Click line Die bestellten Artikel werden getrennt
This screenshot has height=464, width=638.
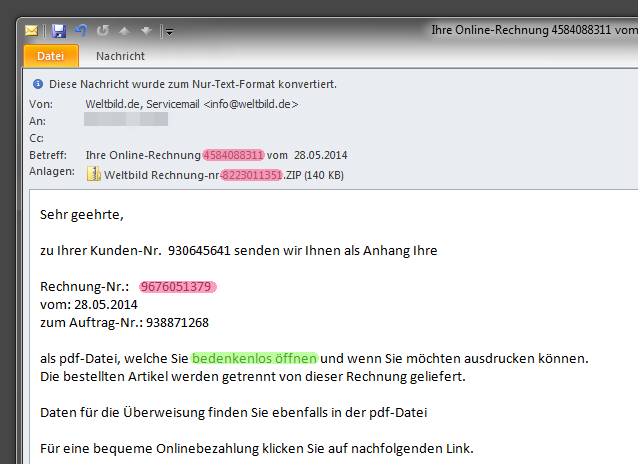253,376
